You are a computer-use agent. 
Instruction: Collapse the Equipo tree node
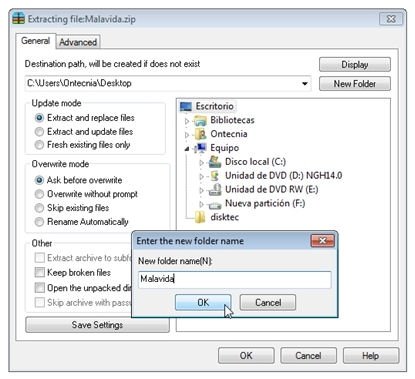(187, 149)
